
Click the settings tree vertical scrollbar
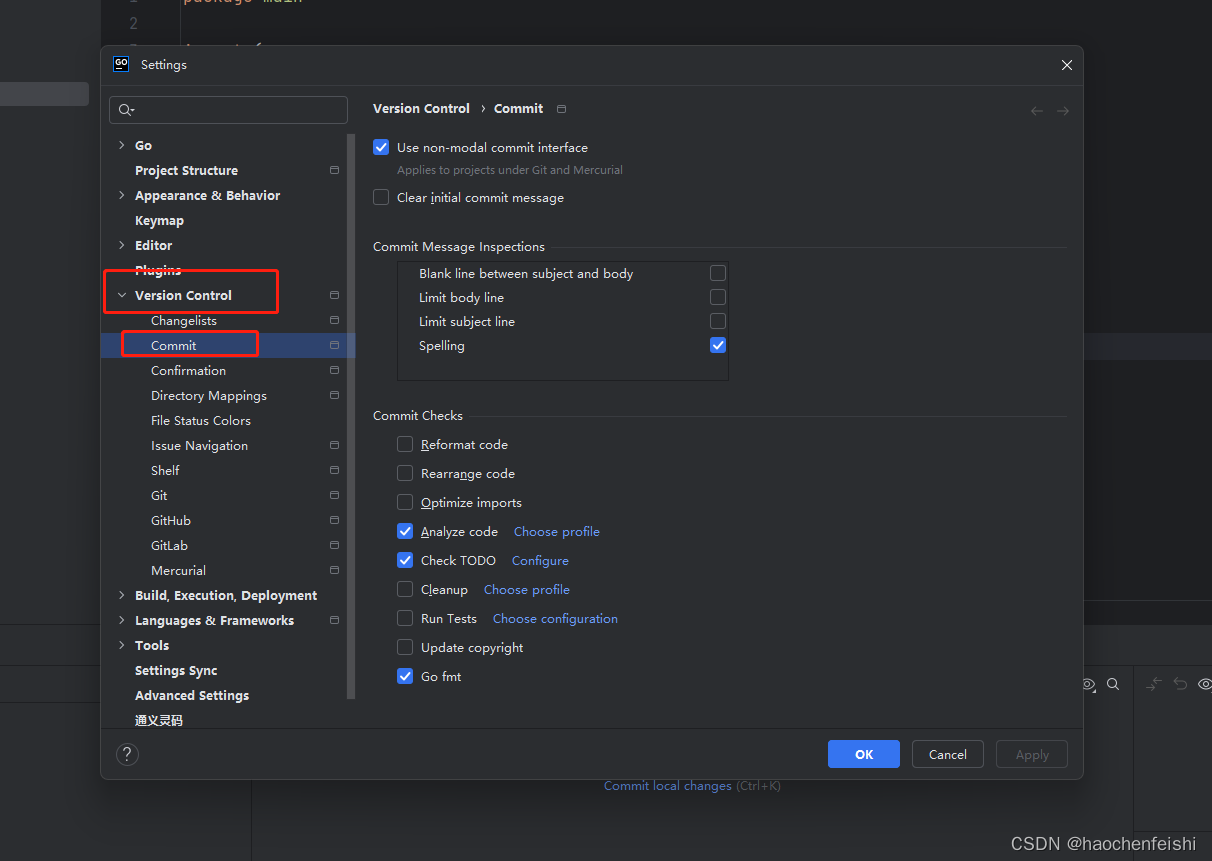[x=351, y=415]
